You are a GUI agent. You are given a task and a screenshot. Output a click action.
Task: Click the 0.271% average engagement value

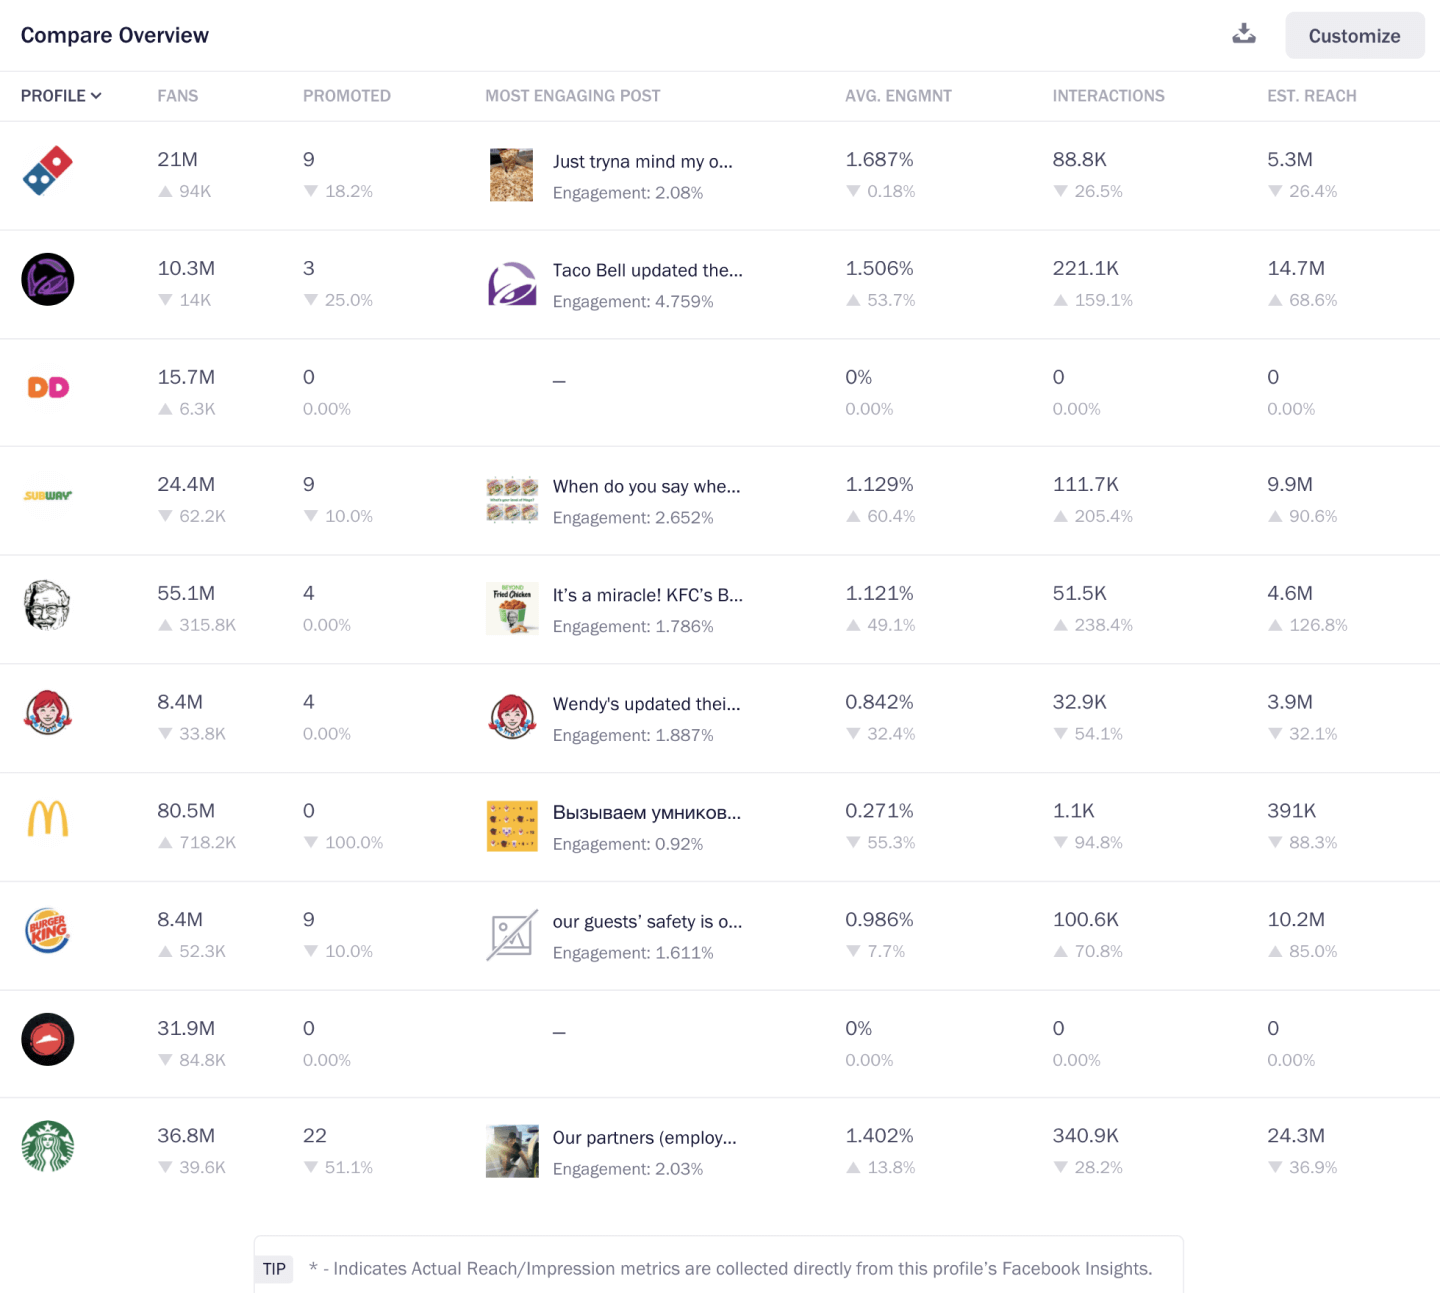879,811
